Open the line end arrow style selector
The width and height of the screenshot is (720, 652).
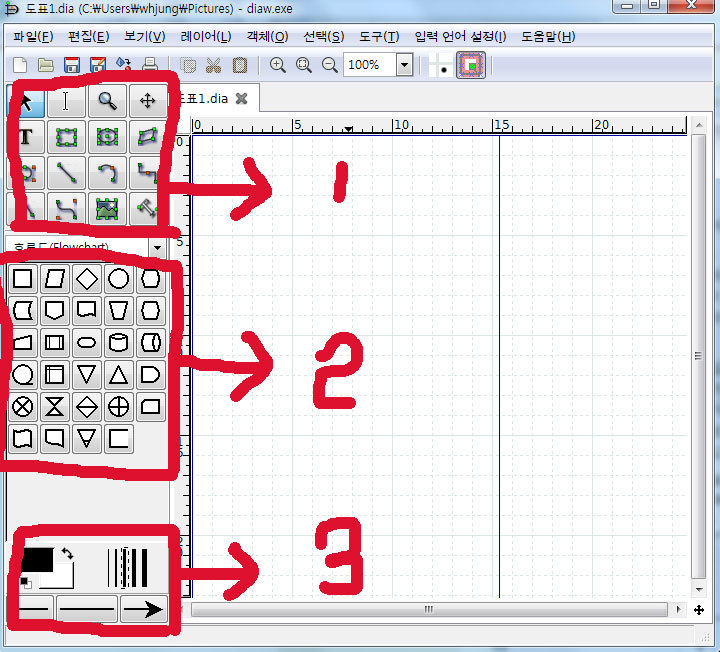[144, 609]
